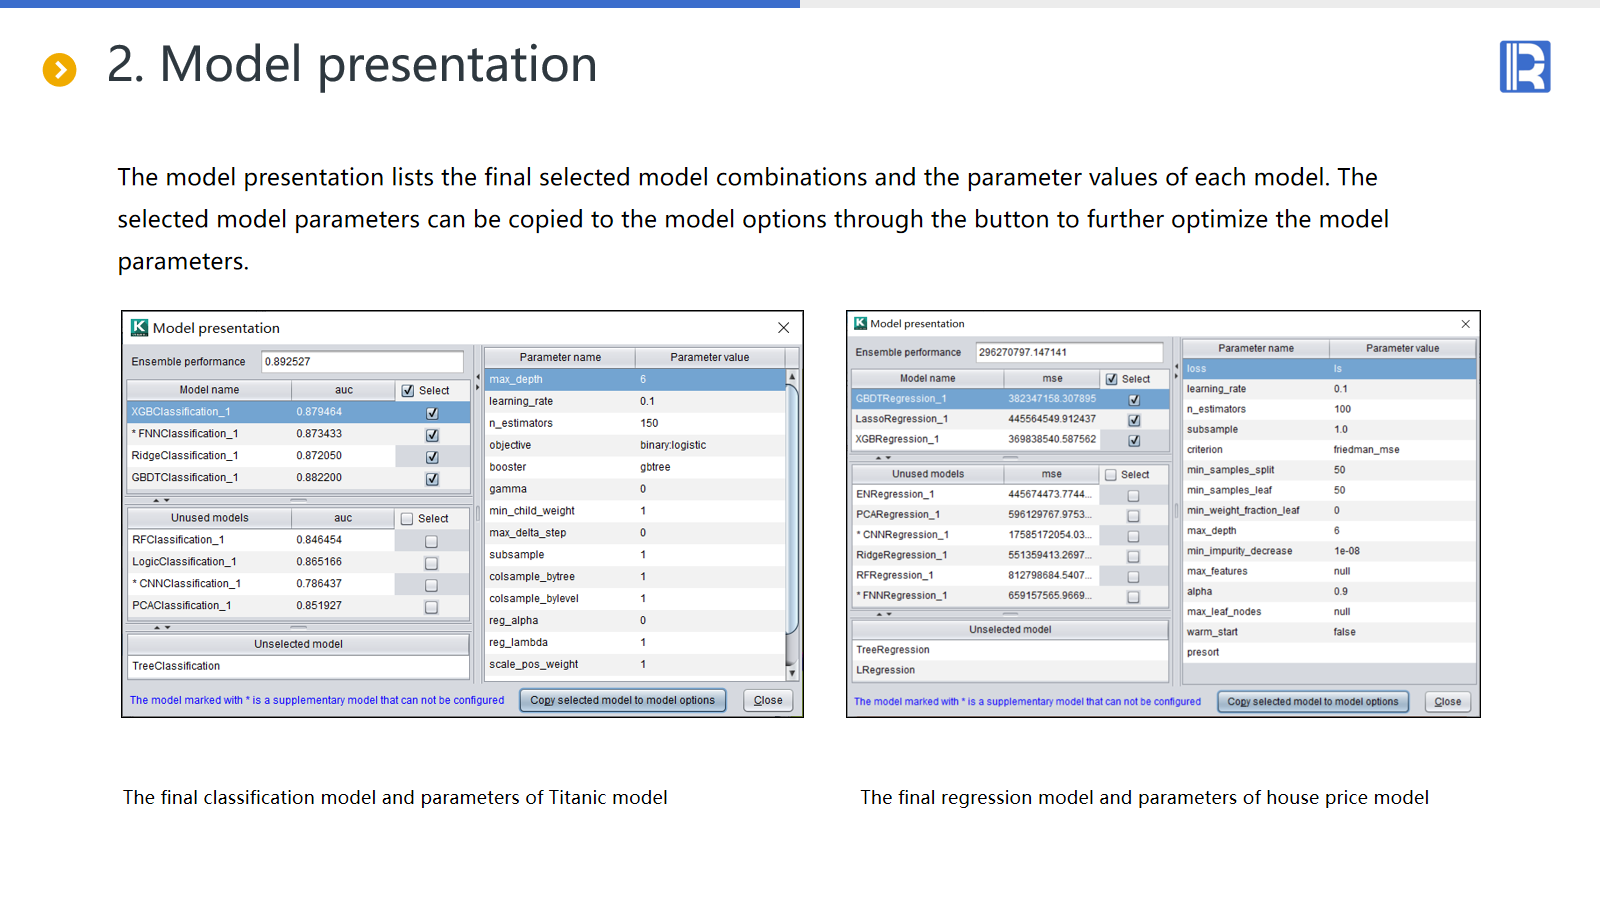Click the collapse arrows below the XGBRegression_1 row
Screen dimensions: 1600x900
pyautogui.click(x=883, y=458)
